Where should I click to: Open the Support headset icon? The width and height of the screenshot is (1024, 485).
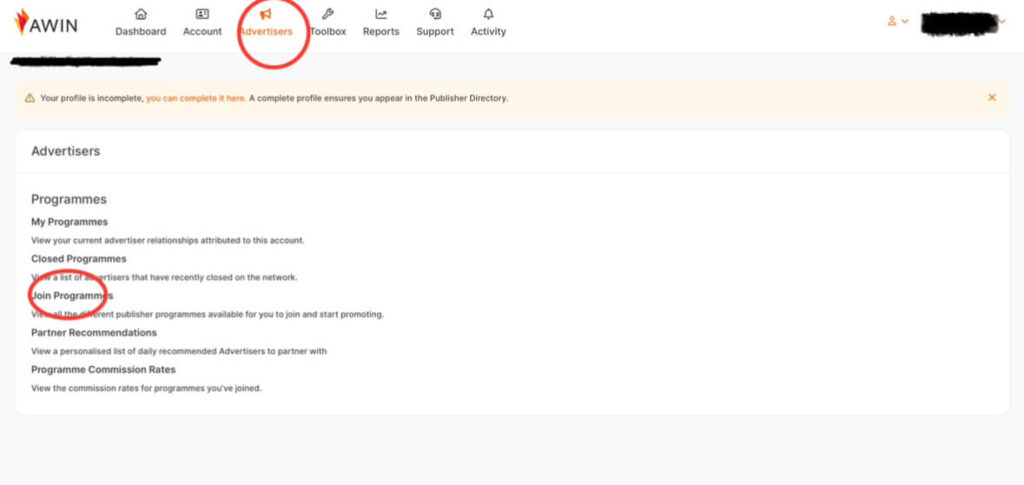435,14
